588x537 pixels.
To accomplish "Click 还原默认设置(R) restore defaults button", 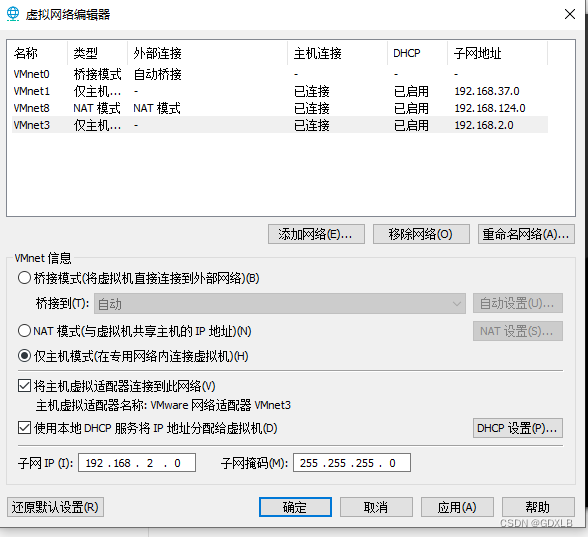I will point(55,507).
